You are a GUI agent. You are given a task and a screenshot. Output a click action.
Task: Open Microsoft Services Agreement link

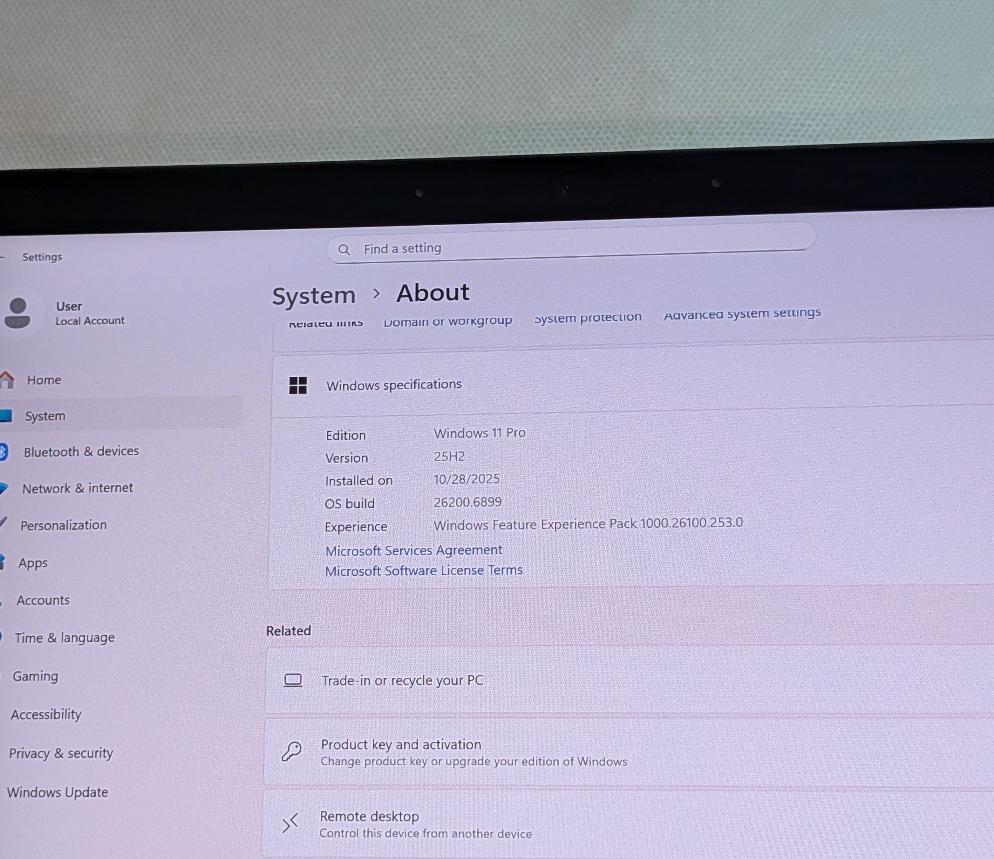(413, 550)
